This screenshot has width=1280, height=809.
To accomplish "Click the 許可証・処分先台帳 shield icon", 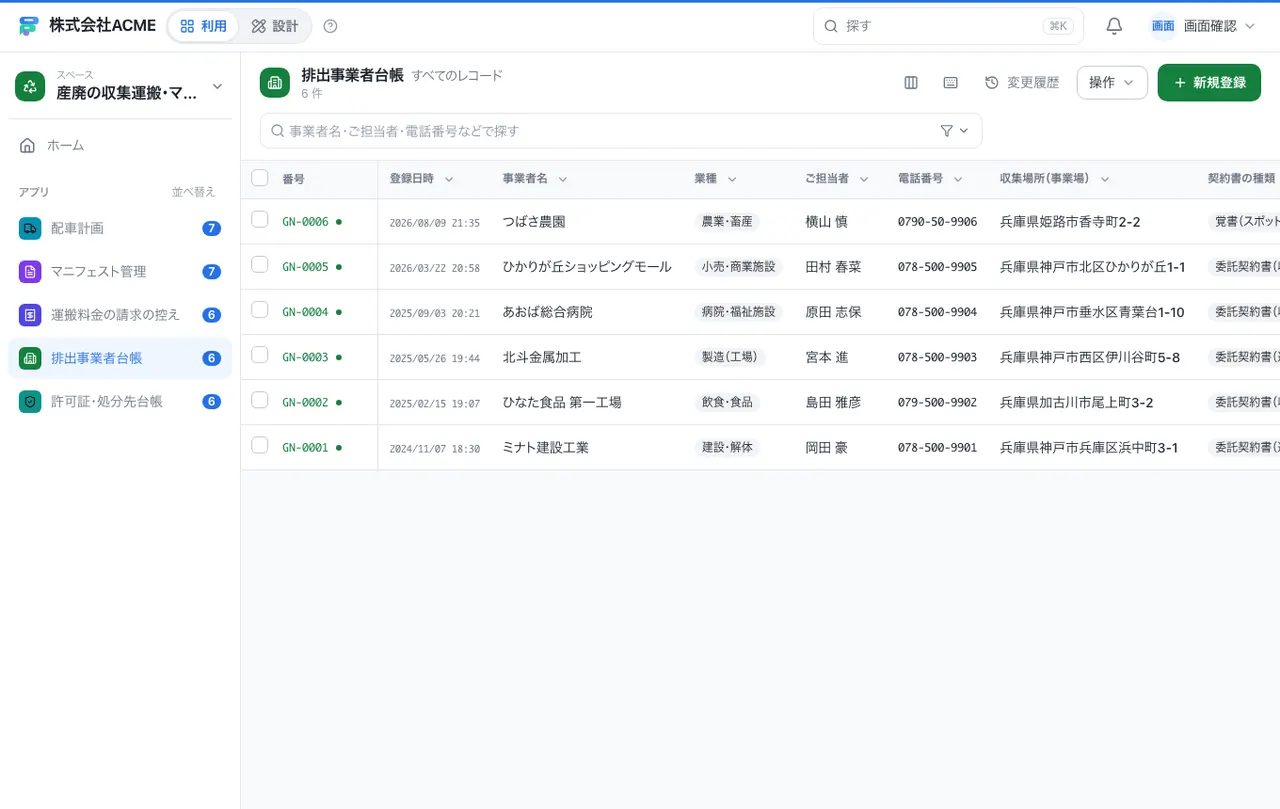I will (x=30, y=401).
